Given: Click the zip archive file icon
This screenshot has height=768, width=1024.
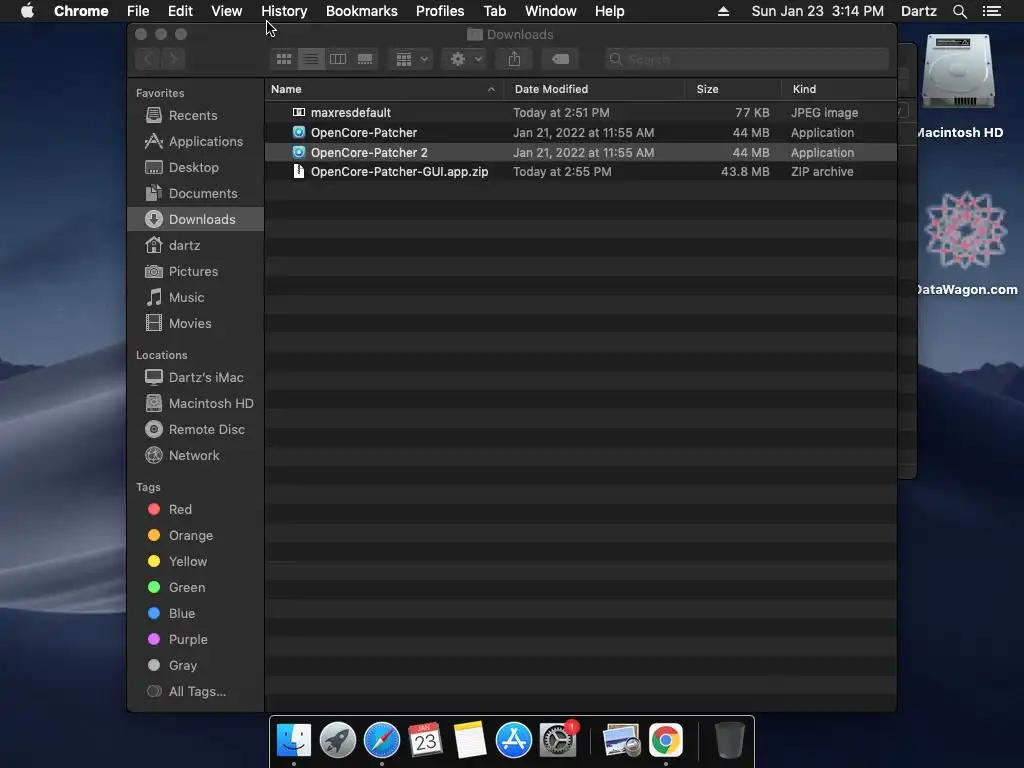Looking at the screenshot, I should point(298,171).
